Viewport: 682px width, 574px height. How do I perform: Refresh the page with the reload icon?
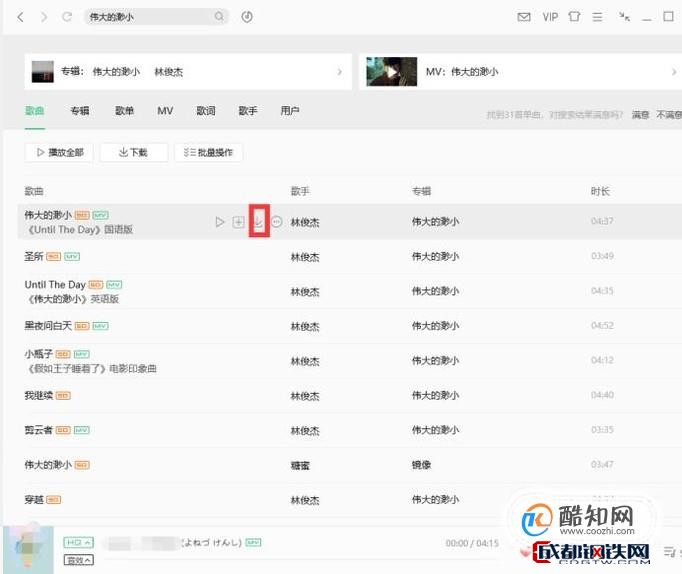point(67,17)
